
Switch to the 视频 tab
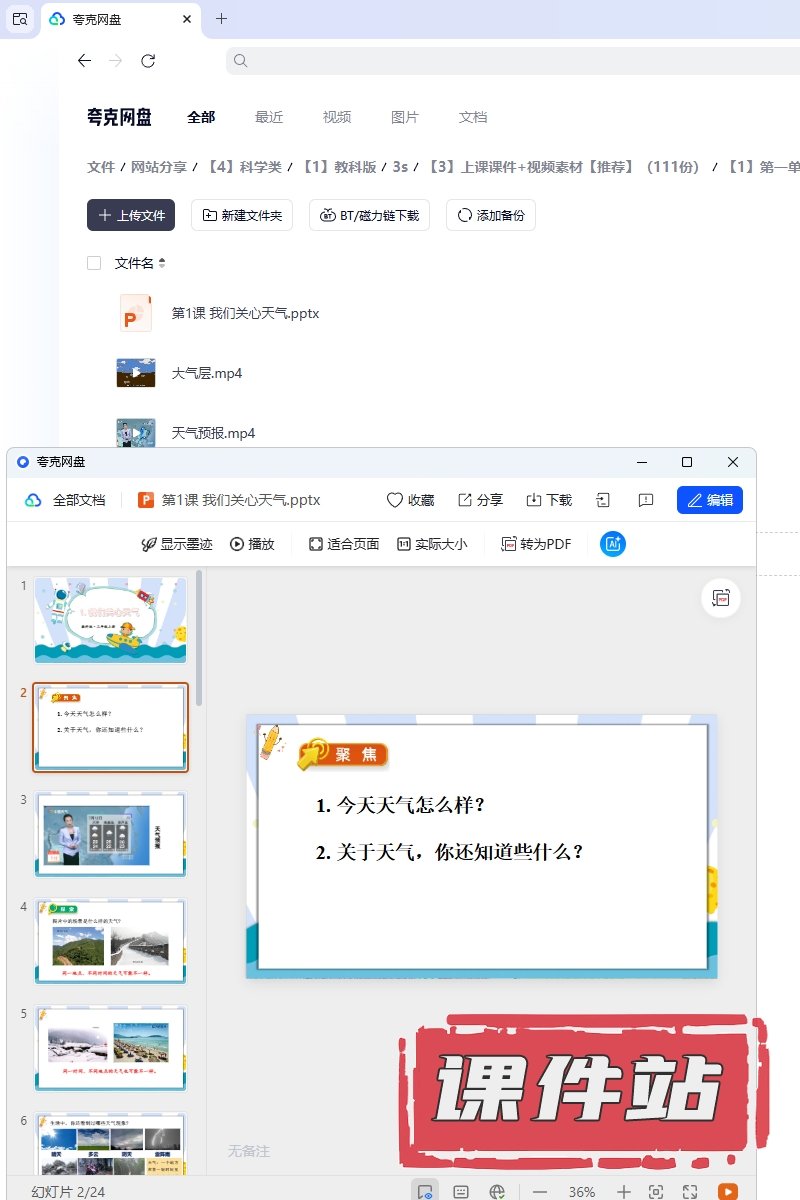[337, 117]
